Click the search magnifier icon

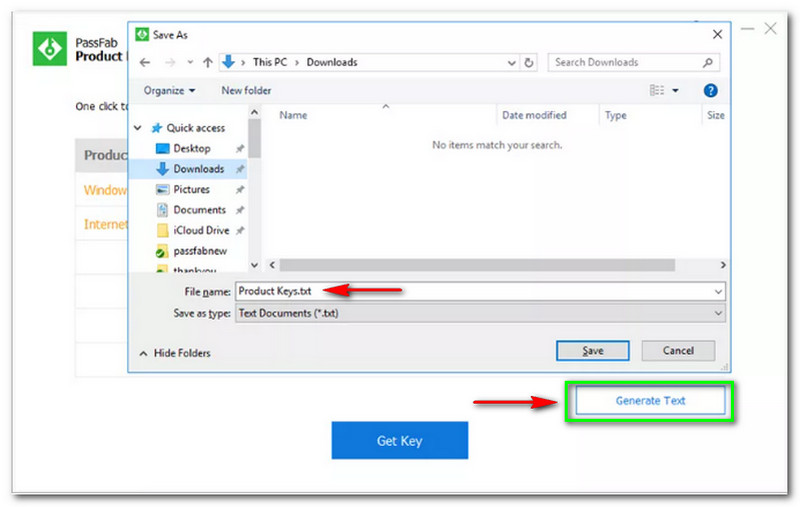708,62
